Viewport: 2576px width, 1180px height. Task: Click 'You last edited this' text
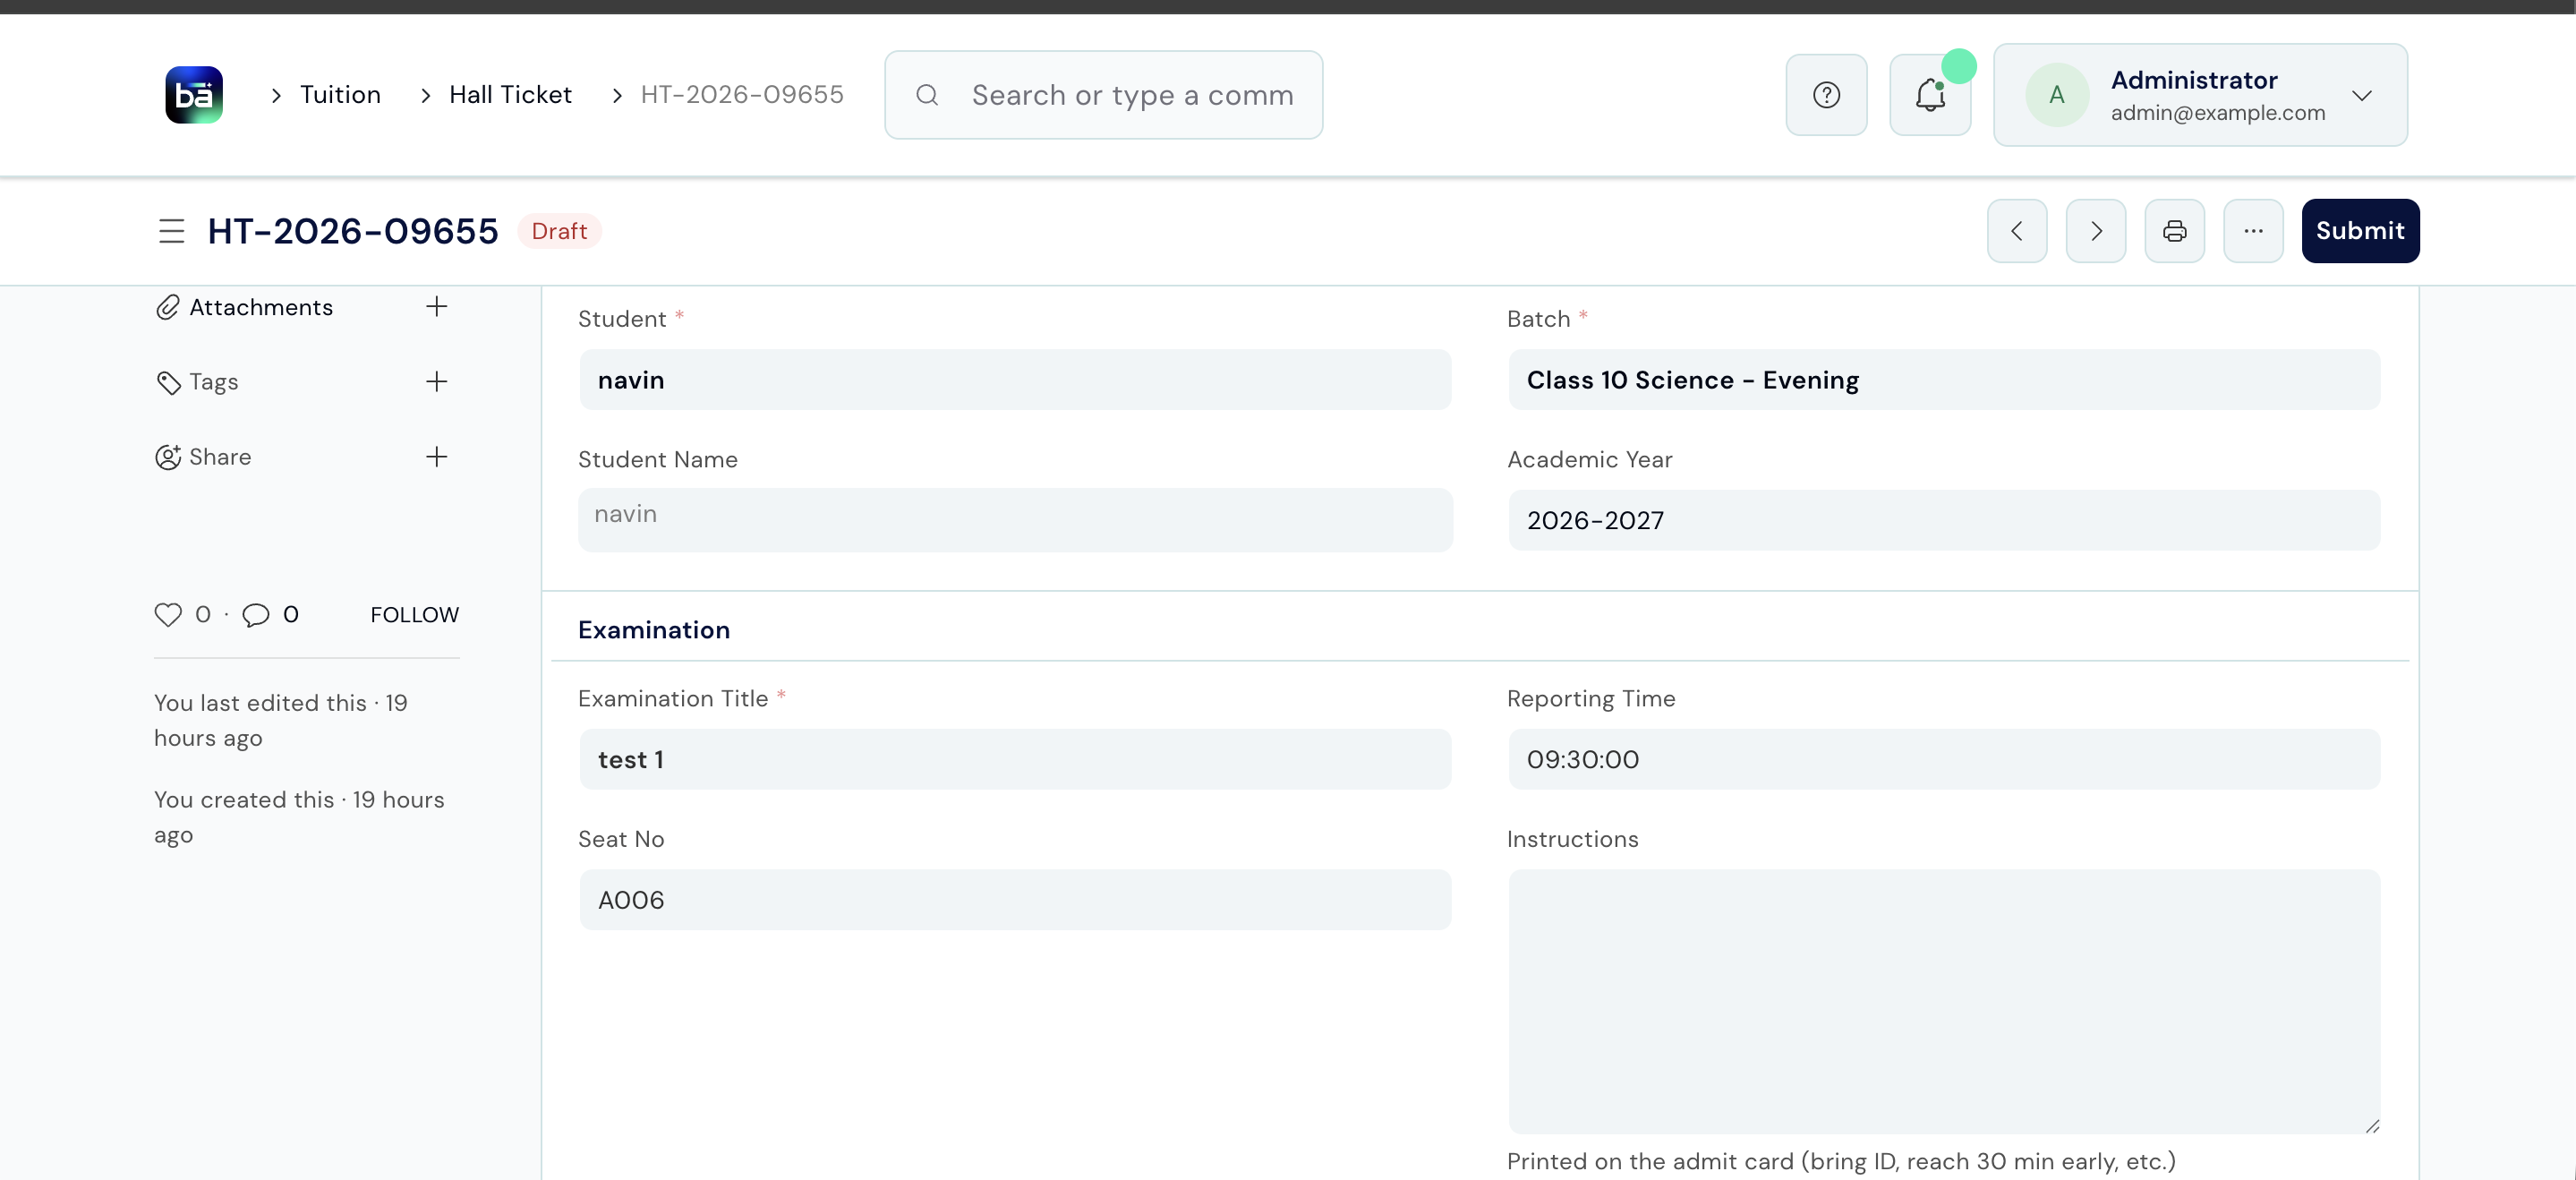[x=281, y=720]
